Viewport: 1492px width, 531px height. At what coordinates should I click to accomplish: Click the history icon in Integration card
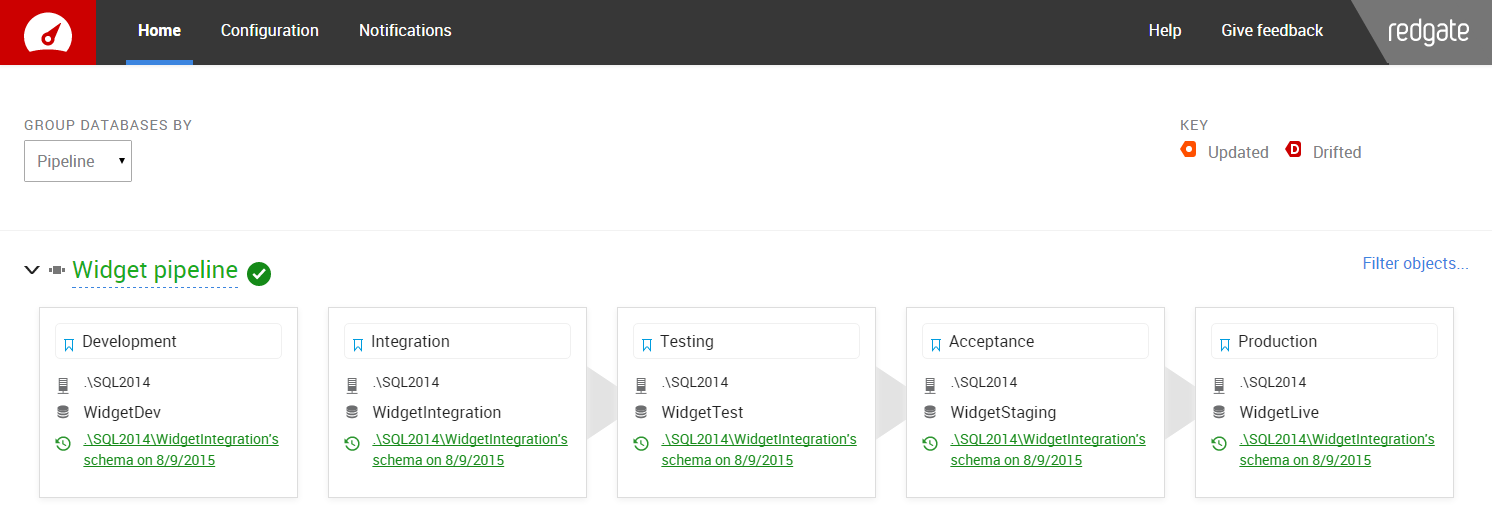coord(352,443)
